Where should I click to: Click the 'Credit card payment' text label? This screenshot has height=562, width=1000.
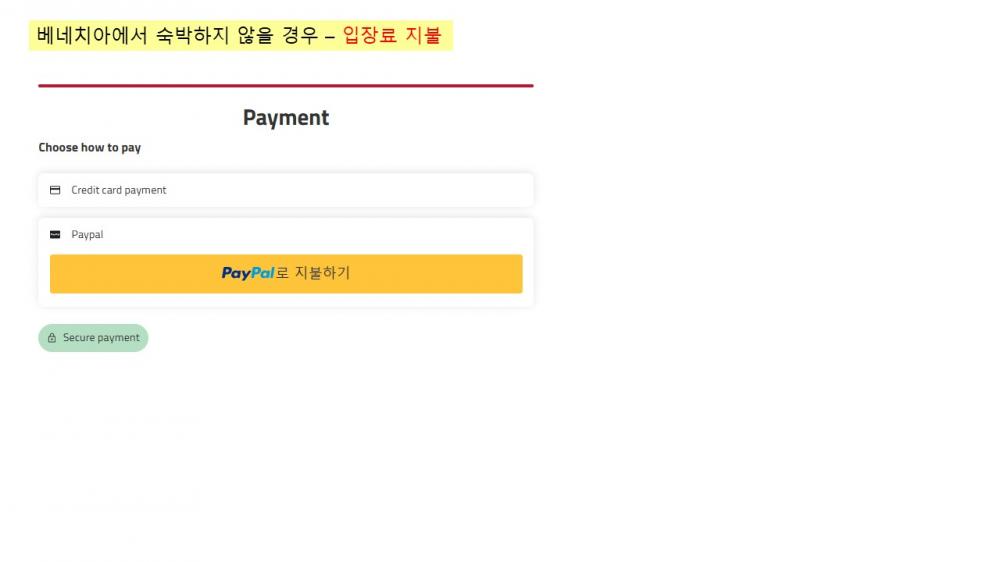pyautogui.click(x=119, y=190)
